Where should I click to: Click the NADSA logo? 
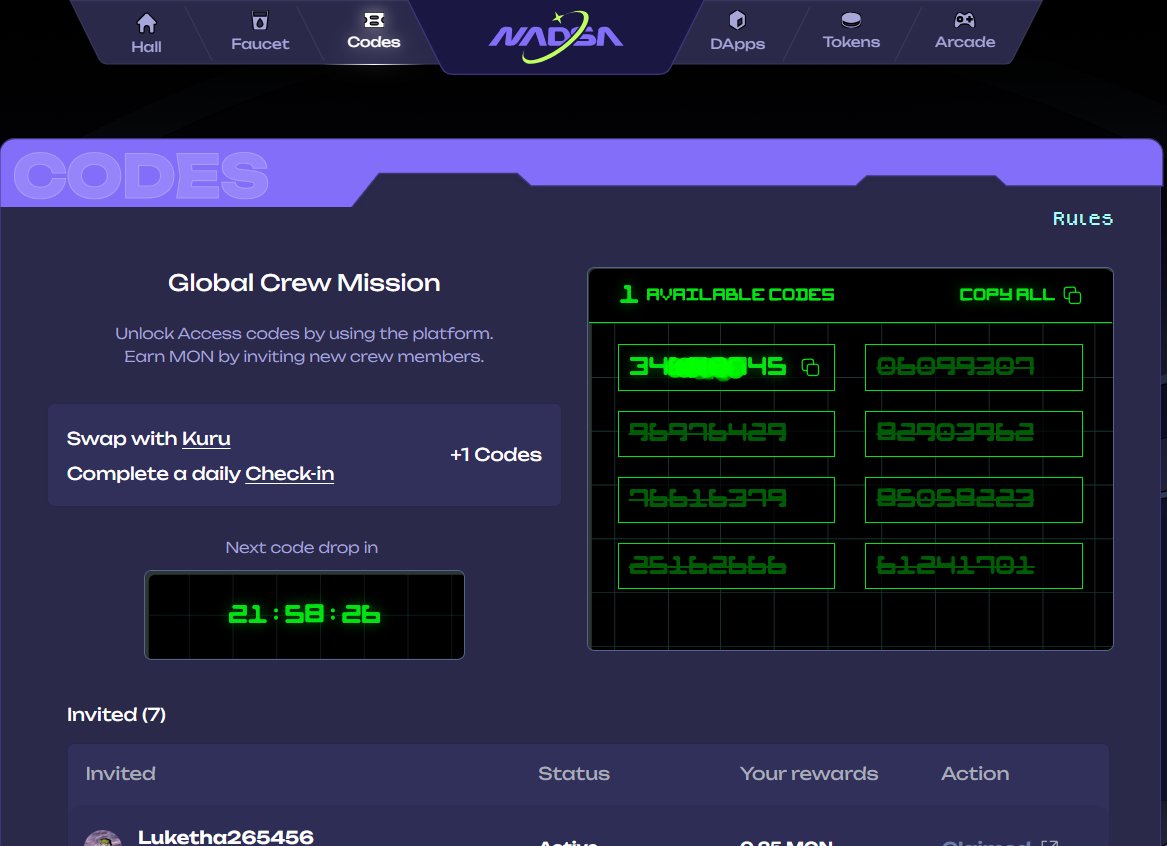click(556, 36)
